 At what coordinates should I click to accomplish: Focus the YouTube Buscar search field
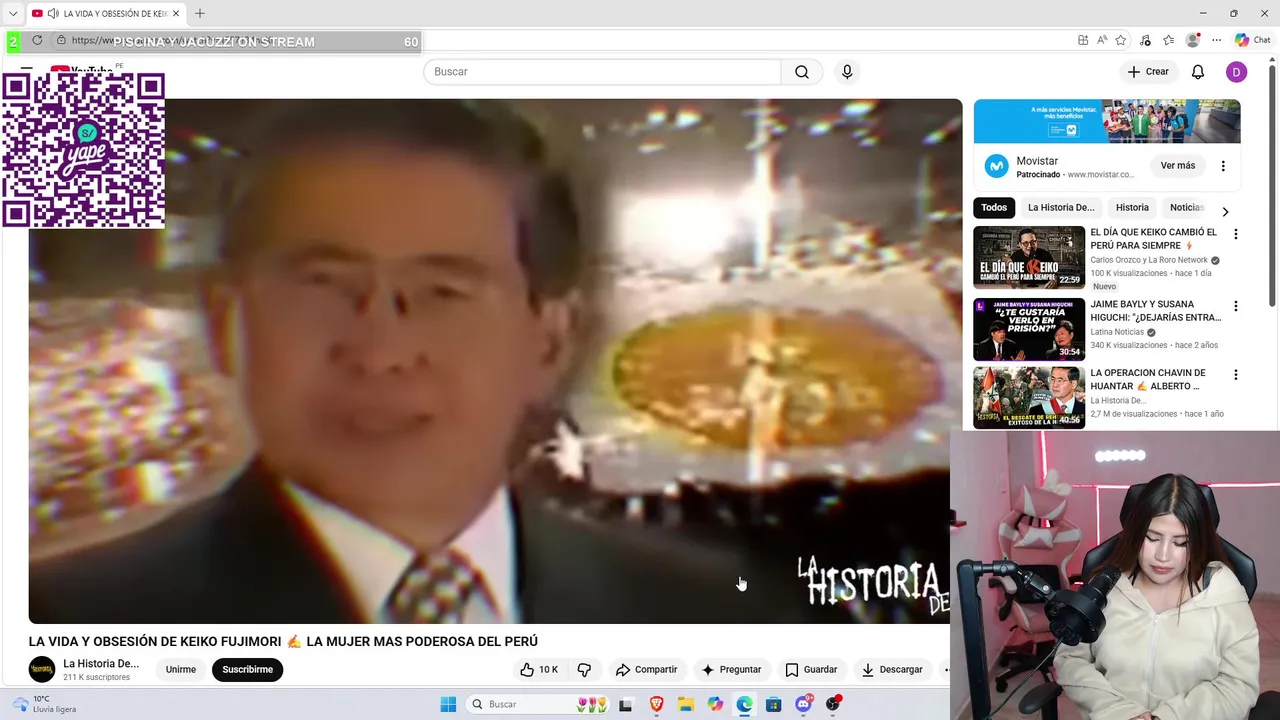point(602,72)
